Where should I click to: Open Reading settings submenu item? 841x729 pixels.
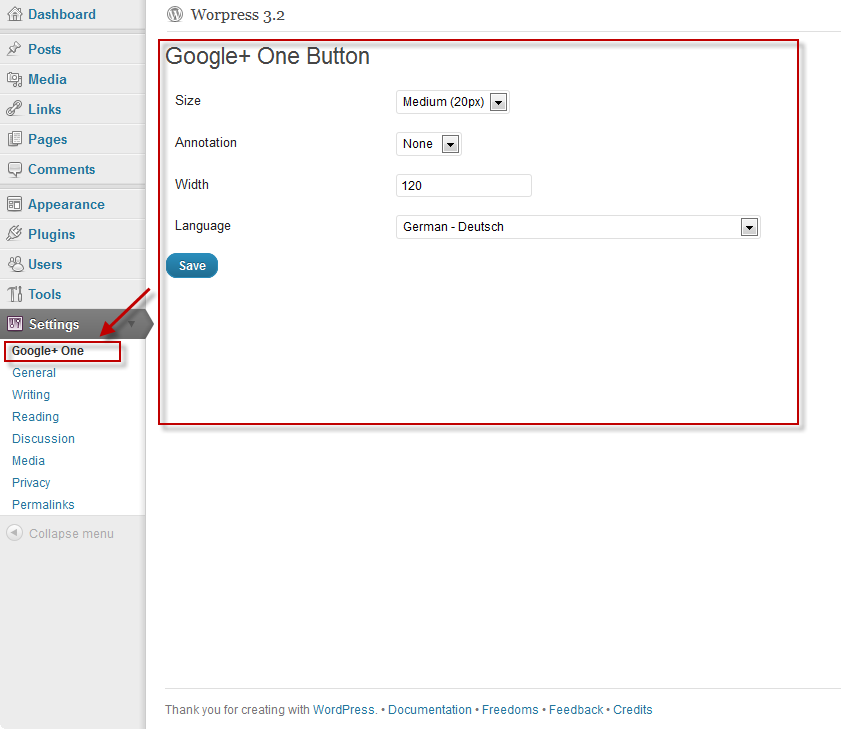point(35,417)
